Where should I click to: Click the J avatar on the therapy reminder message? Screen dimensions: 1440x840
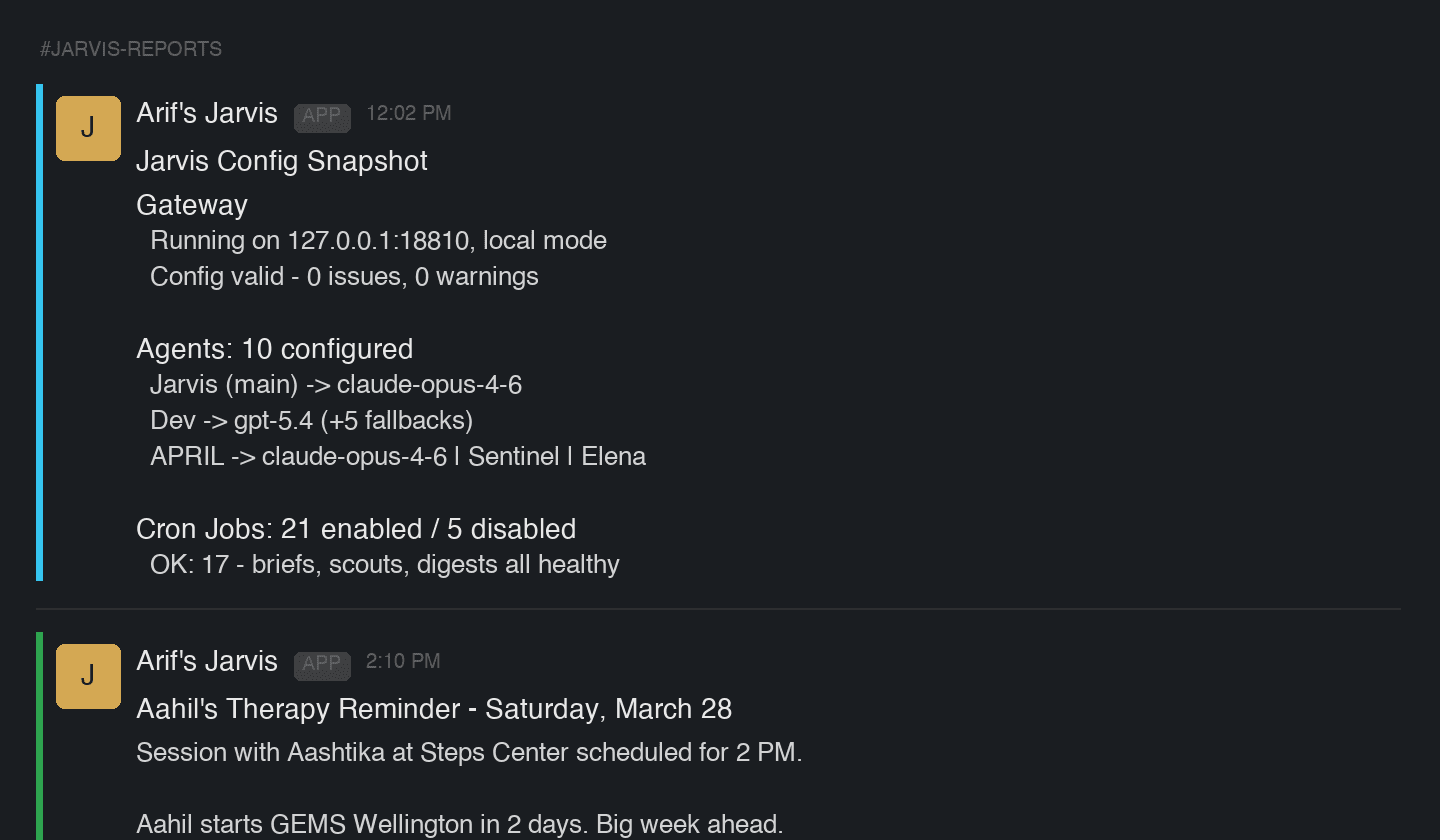point(88,676)
